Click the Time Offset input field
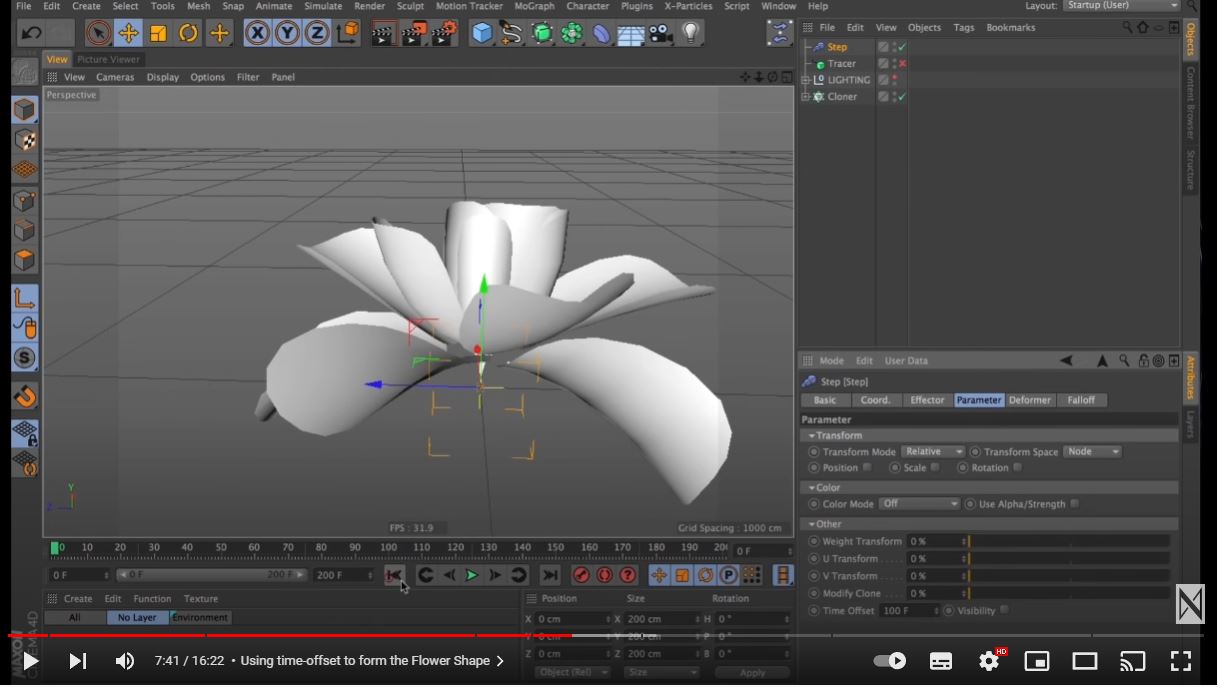 click(908, 611)
